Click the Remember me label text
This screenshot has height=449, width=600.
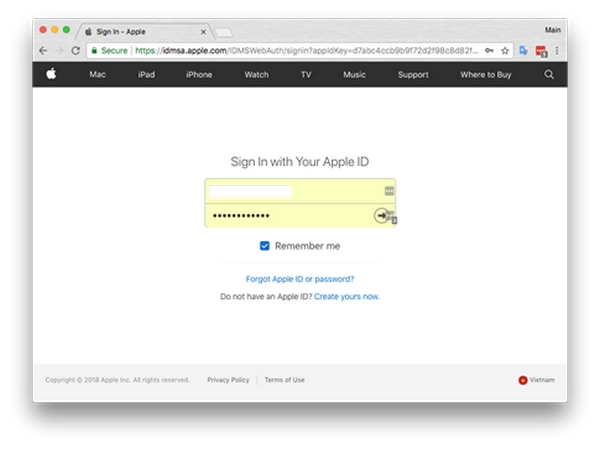tap(307, 246)
